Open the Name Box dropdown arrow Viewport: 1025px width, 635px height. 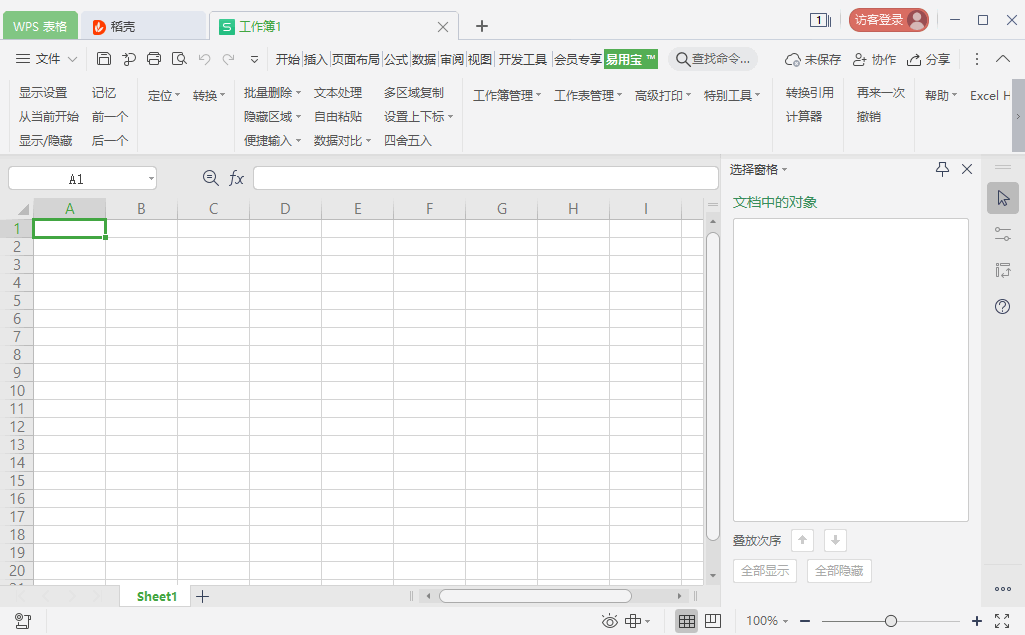(x=151, y=178)
